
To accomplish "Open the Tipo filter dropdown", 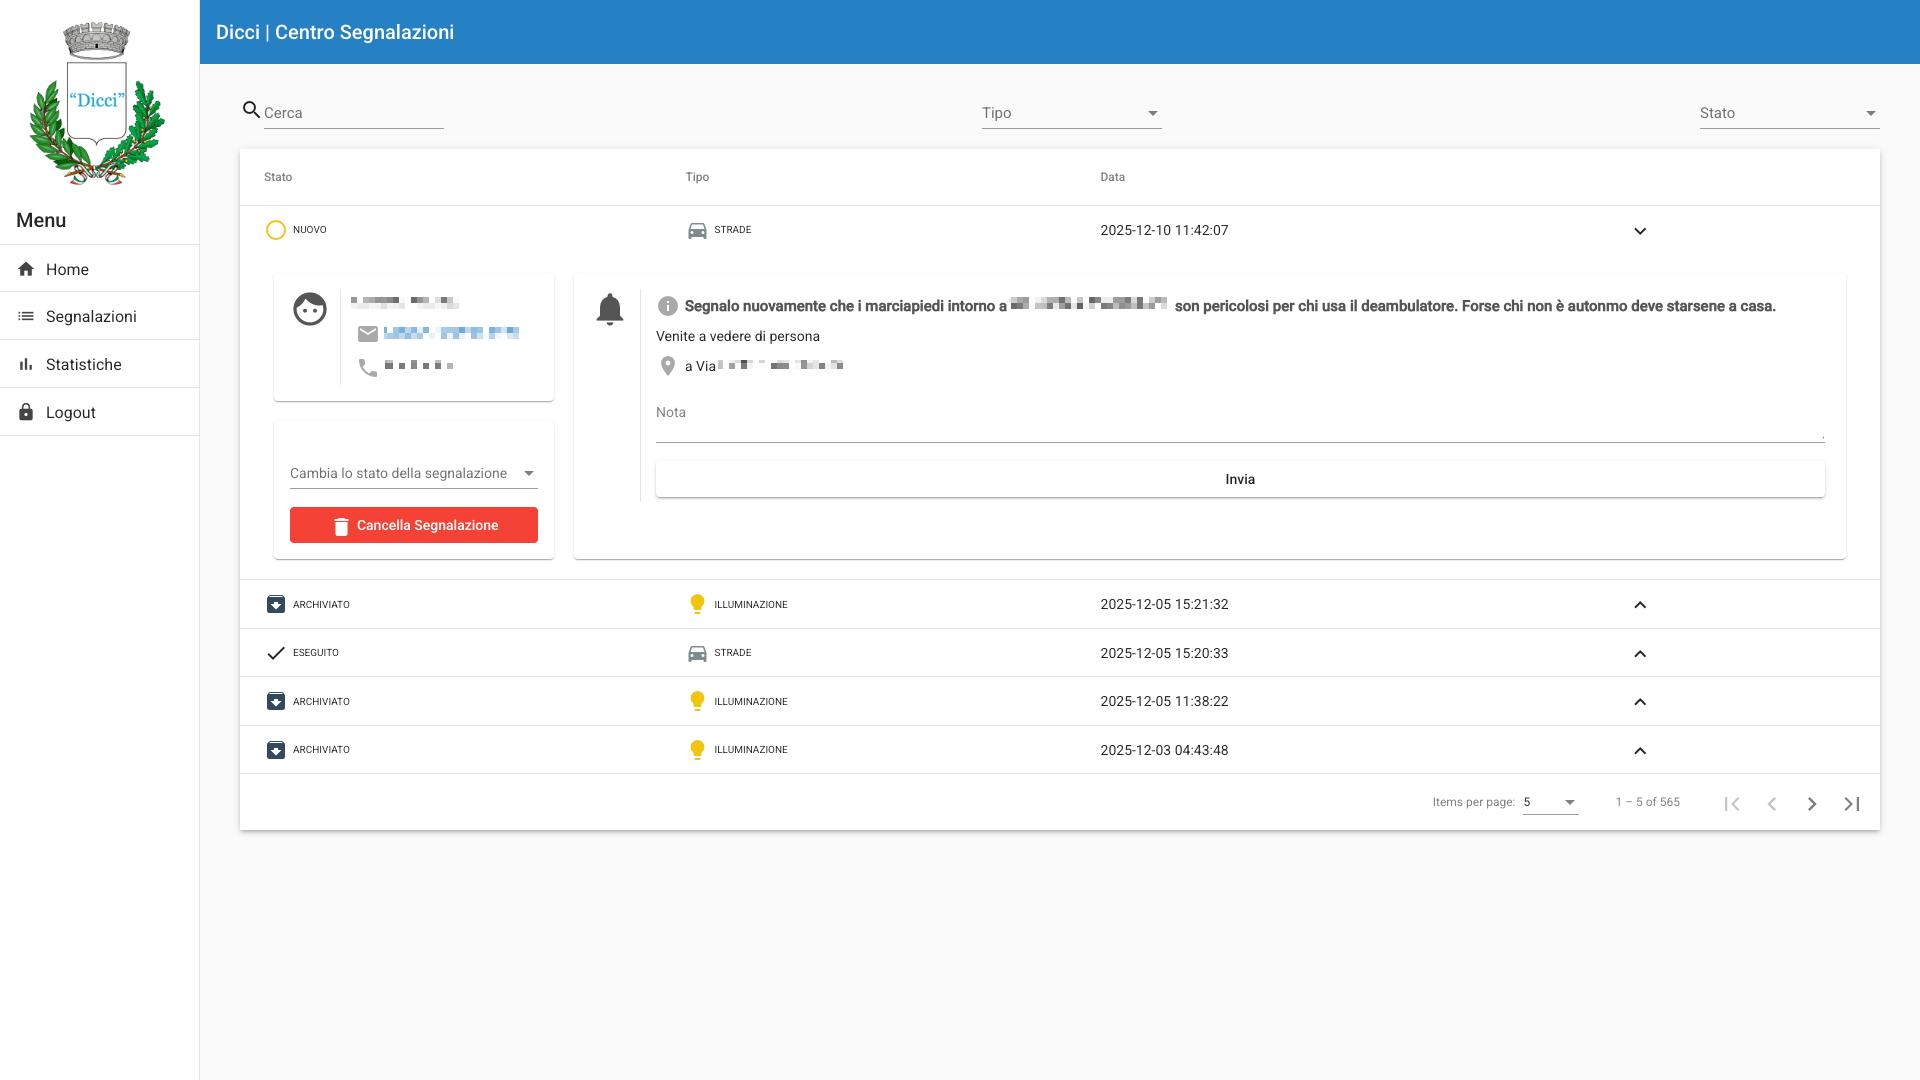I will [1072, 113].
